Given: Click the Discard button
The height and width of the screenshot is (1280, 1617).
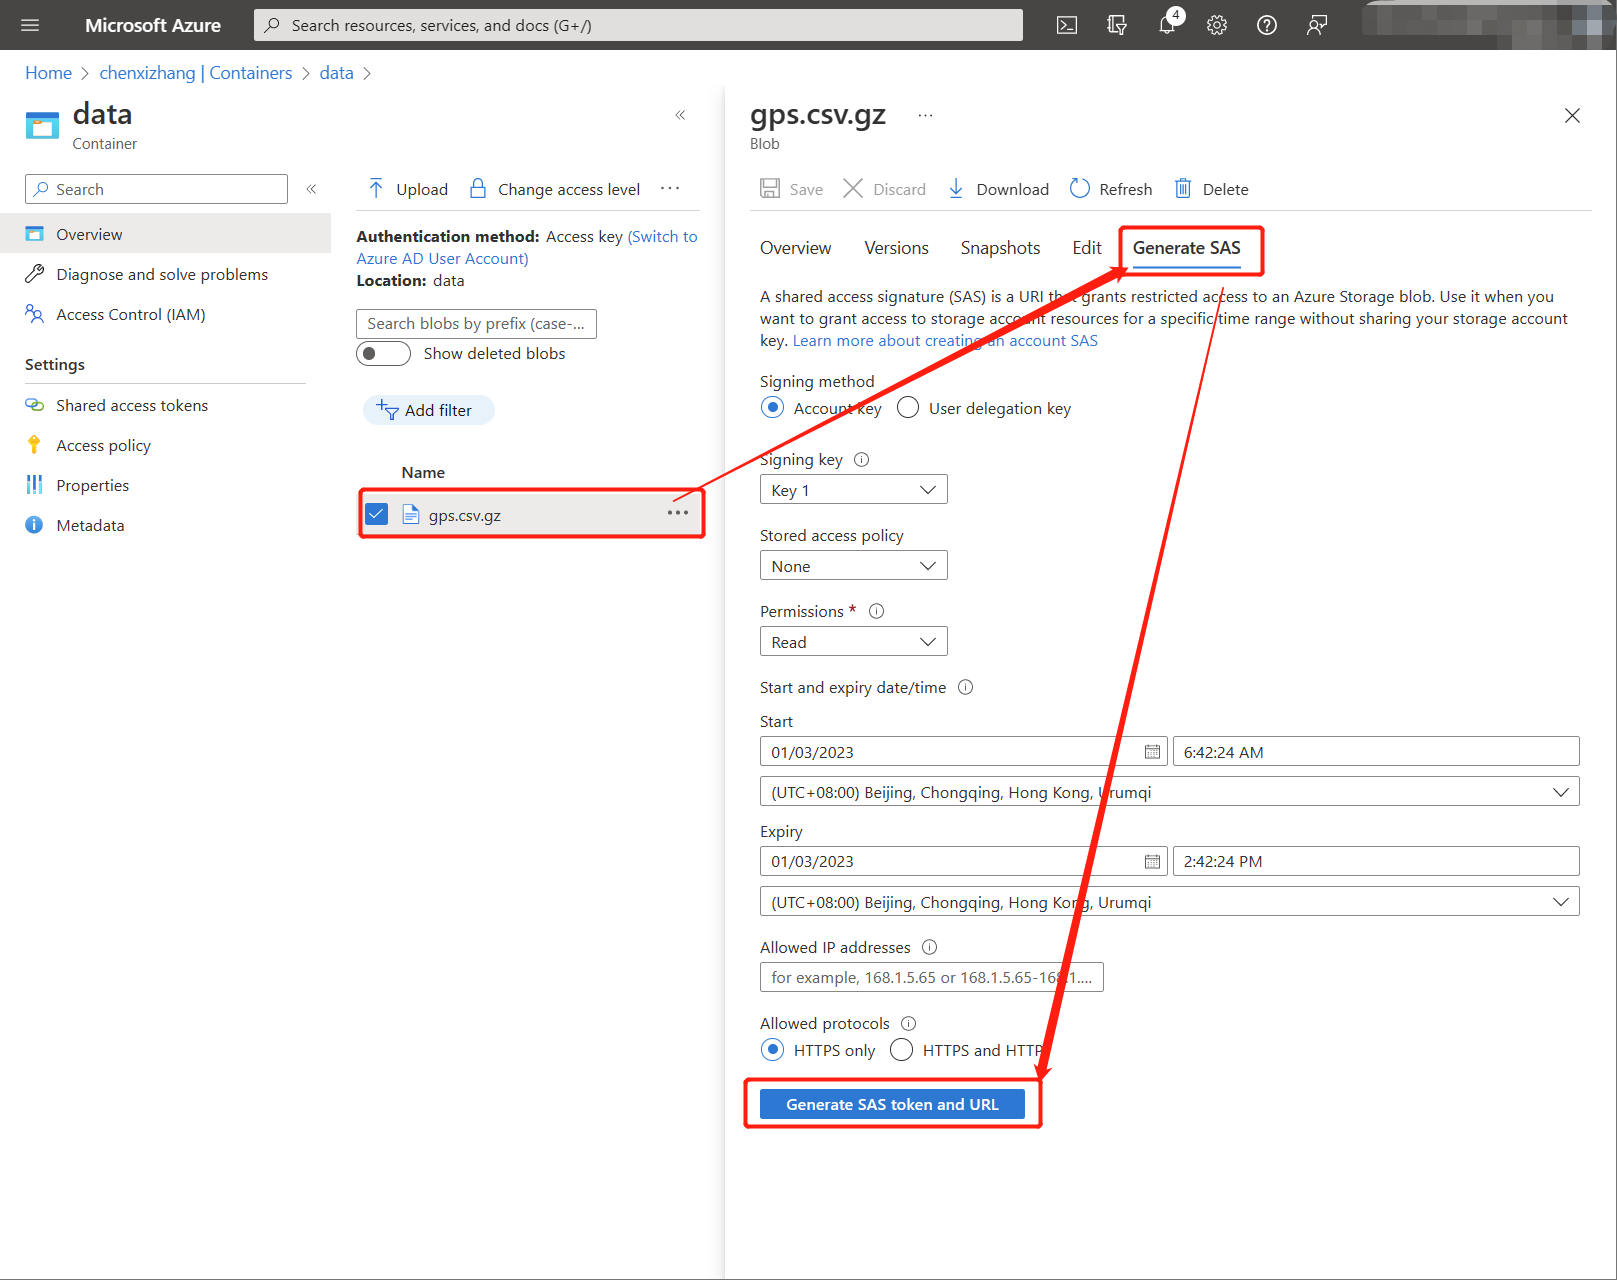Looking at the screenshot, I should [885, 189].
